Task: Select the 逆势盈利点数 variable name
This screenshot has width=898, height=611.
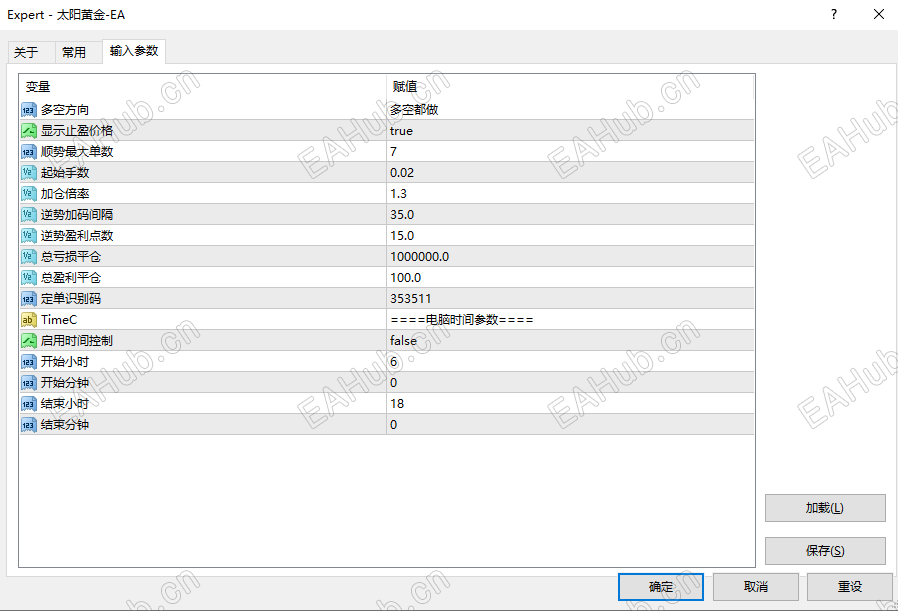Action: click(77, 236)
